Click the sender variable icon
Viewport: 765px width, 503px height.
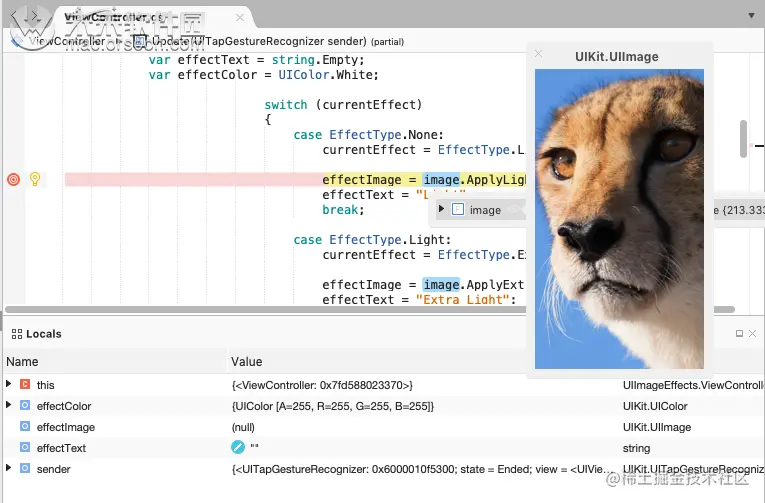(x=25, y=468)
